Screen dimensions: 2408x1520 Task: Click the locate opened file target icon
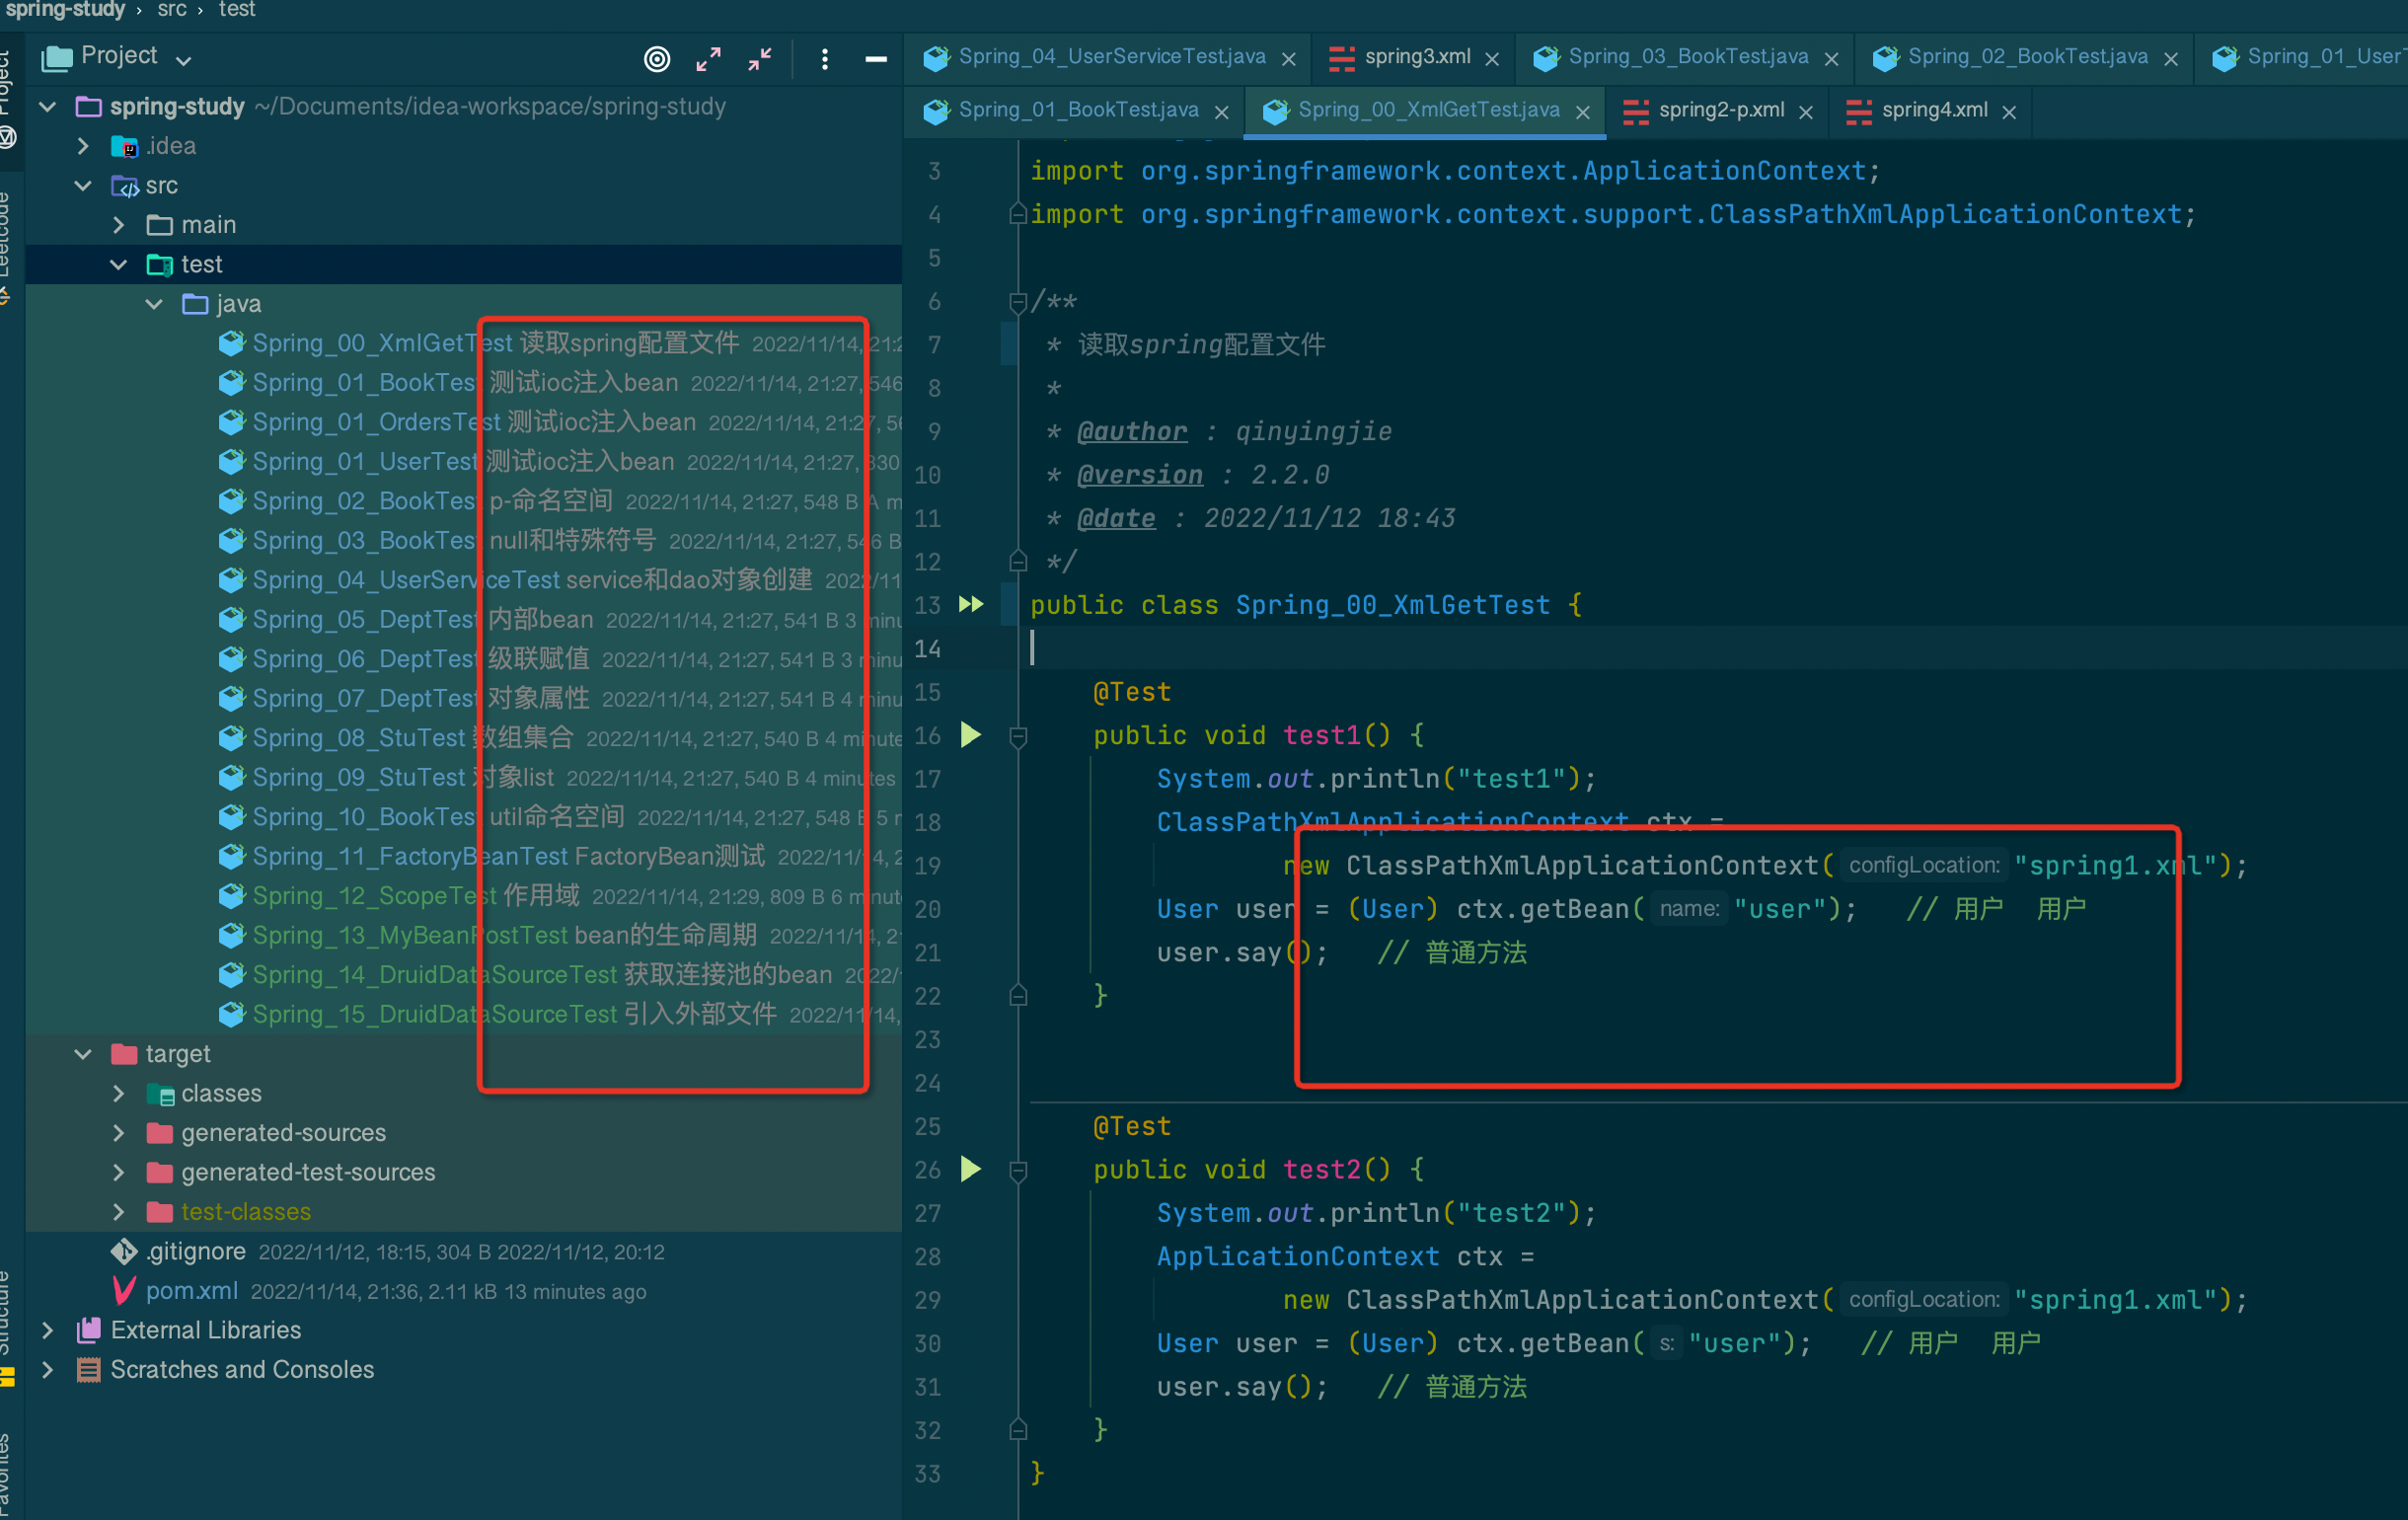656,59
